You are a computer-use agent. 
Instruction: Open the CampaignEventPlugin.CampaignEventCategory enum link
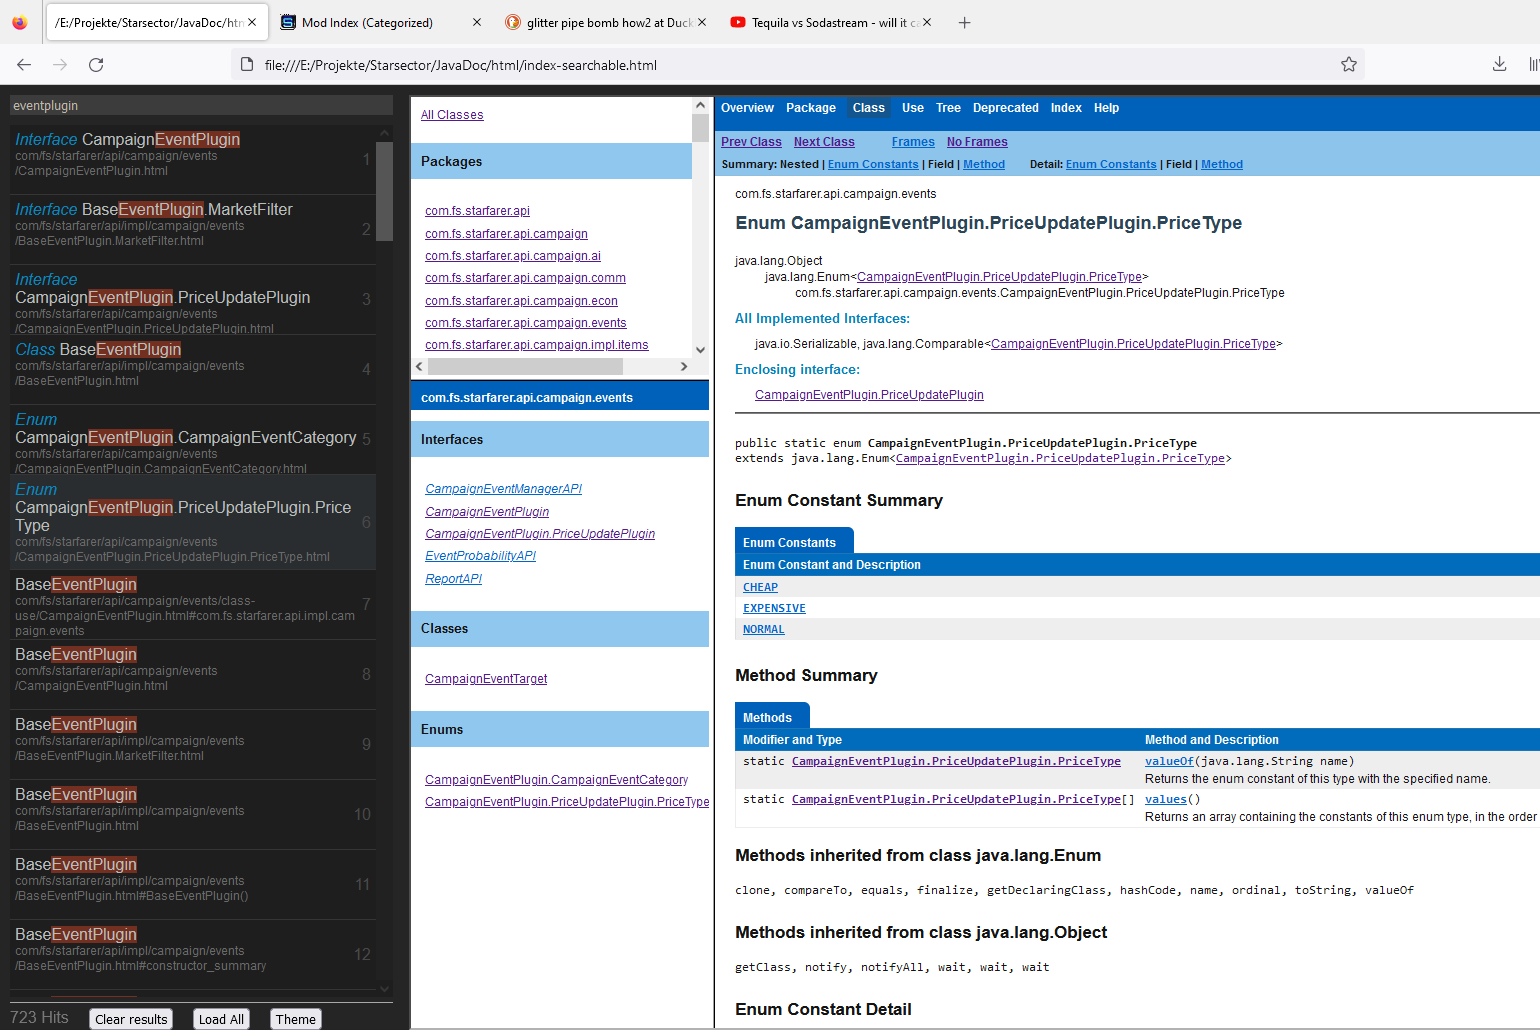point(556,780)
